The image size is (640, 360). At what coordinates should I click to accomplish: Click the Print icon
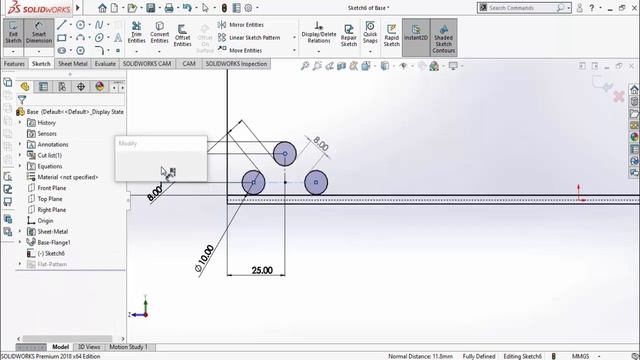[169, 8]
